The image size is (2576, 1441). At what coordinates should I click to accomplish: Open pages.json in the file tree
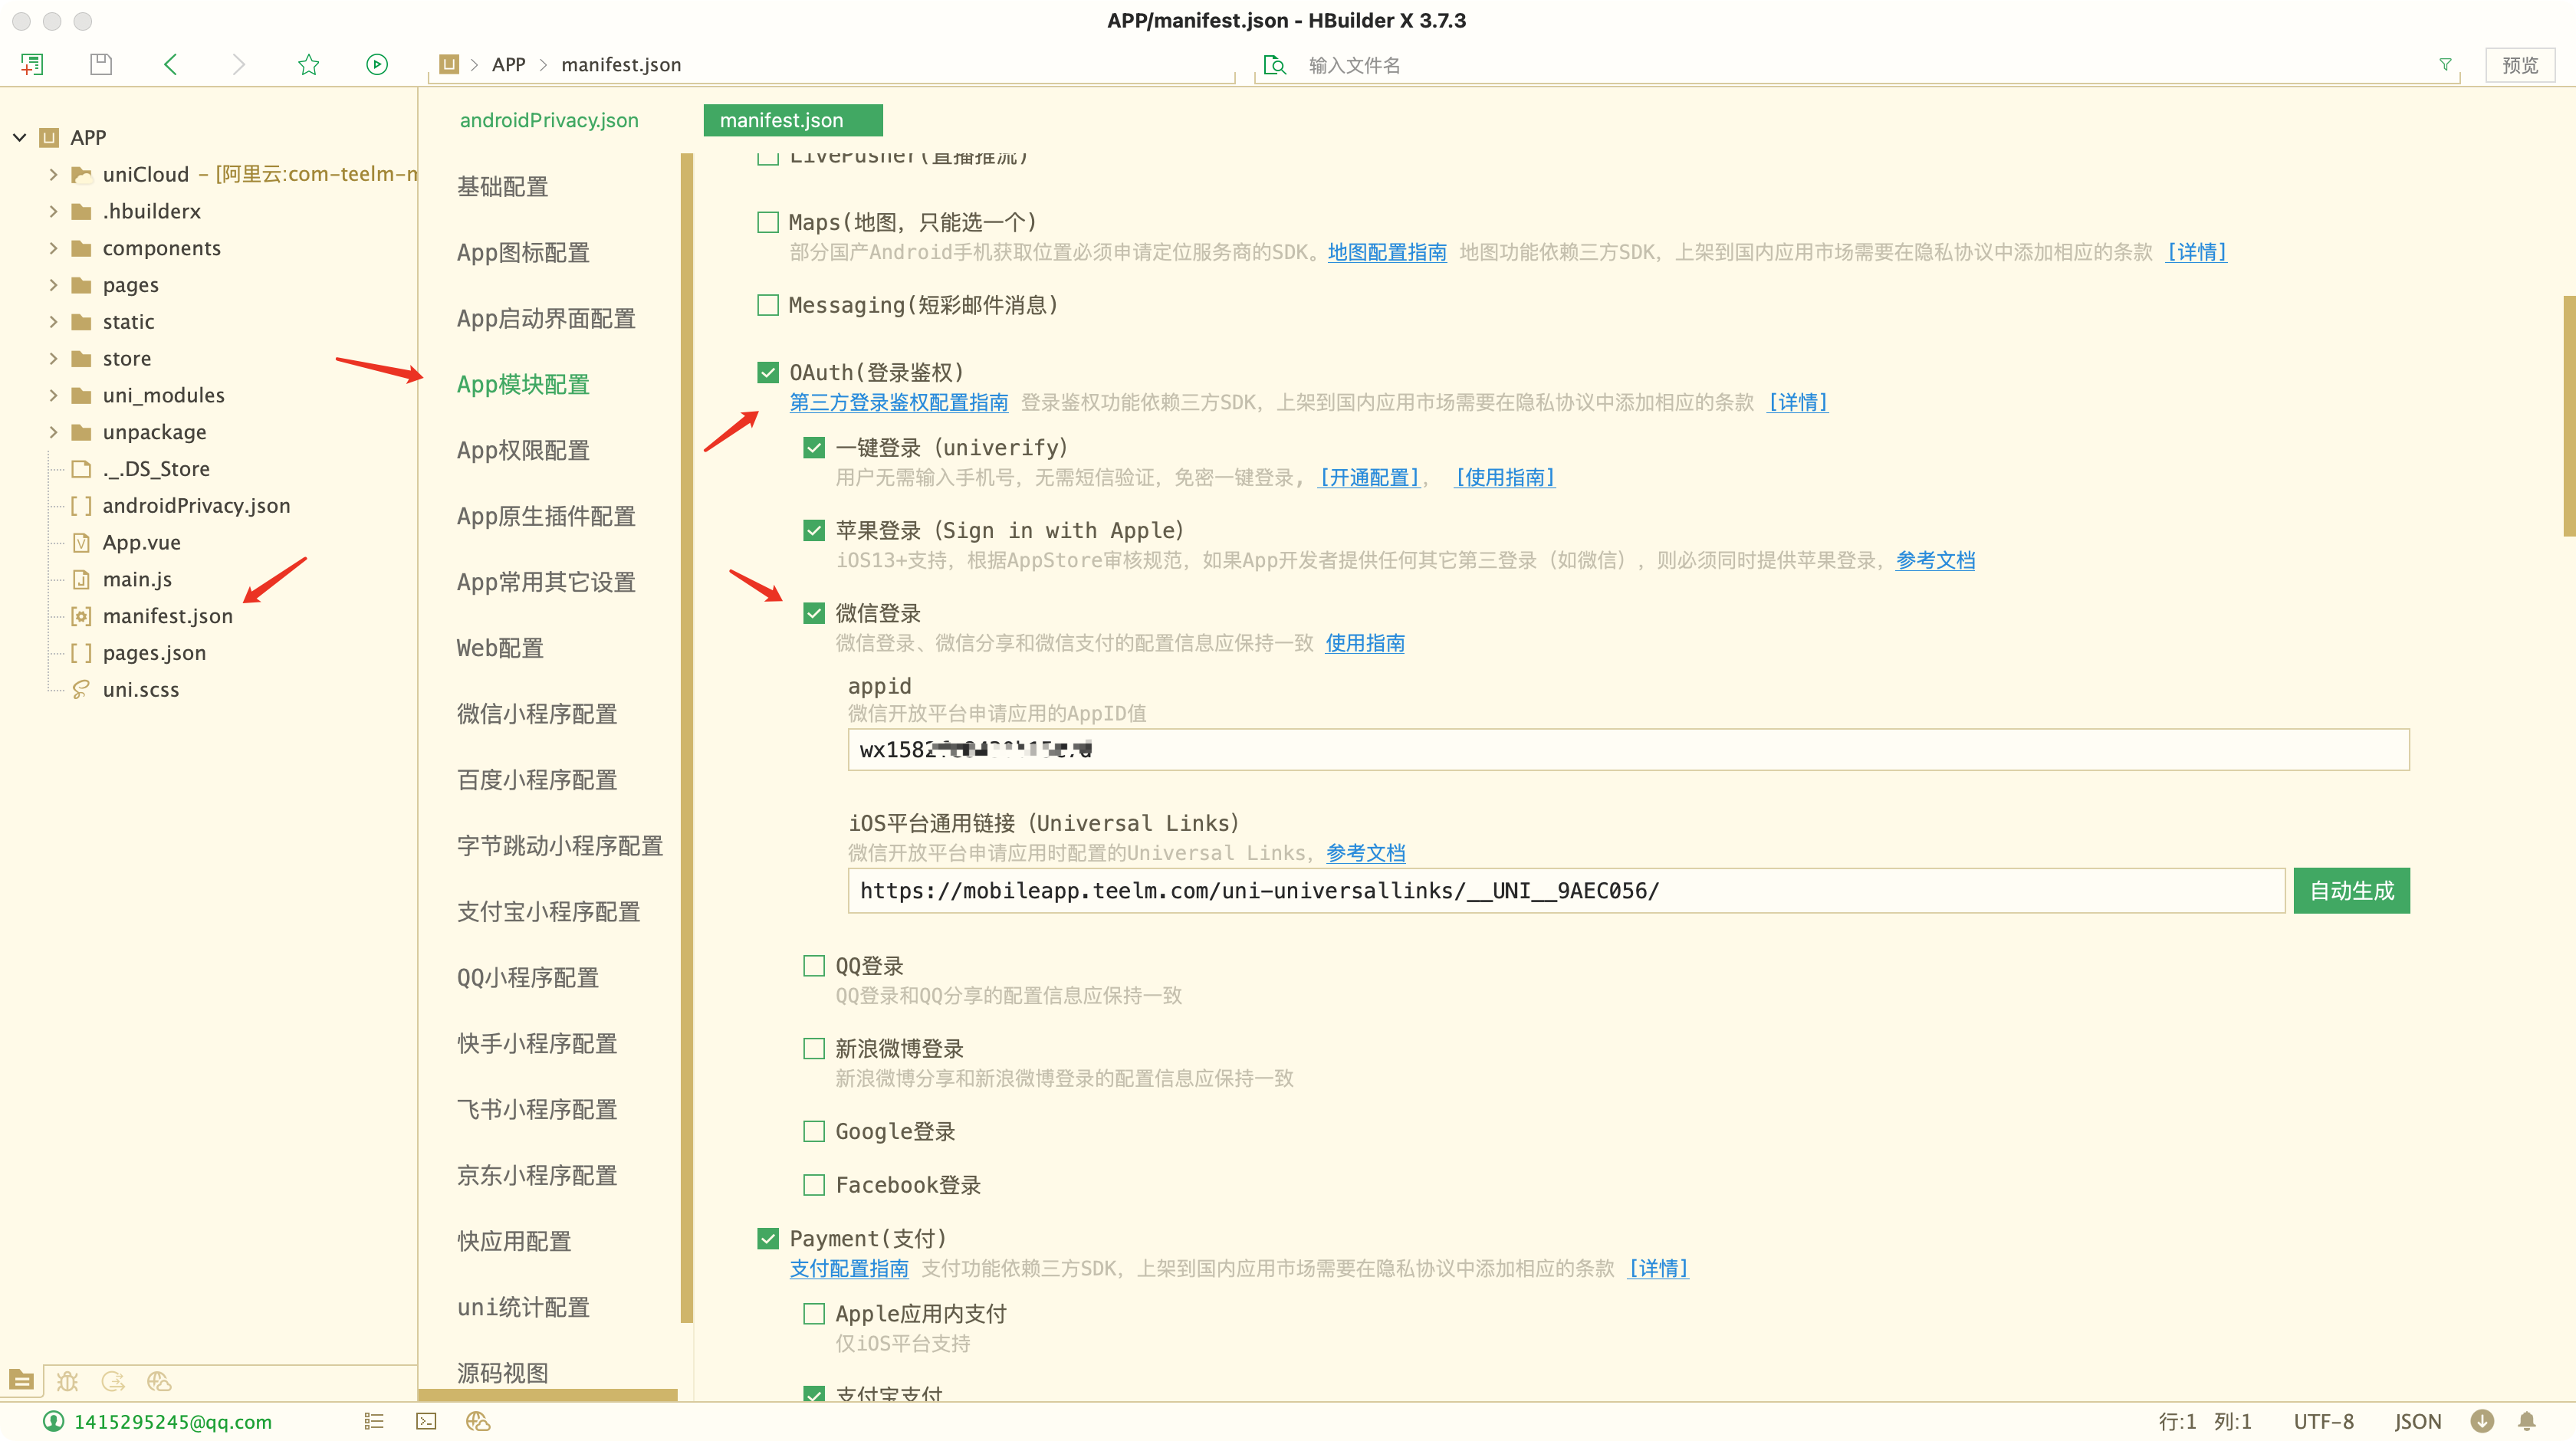(154, 652)
